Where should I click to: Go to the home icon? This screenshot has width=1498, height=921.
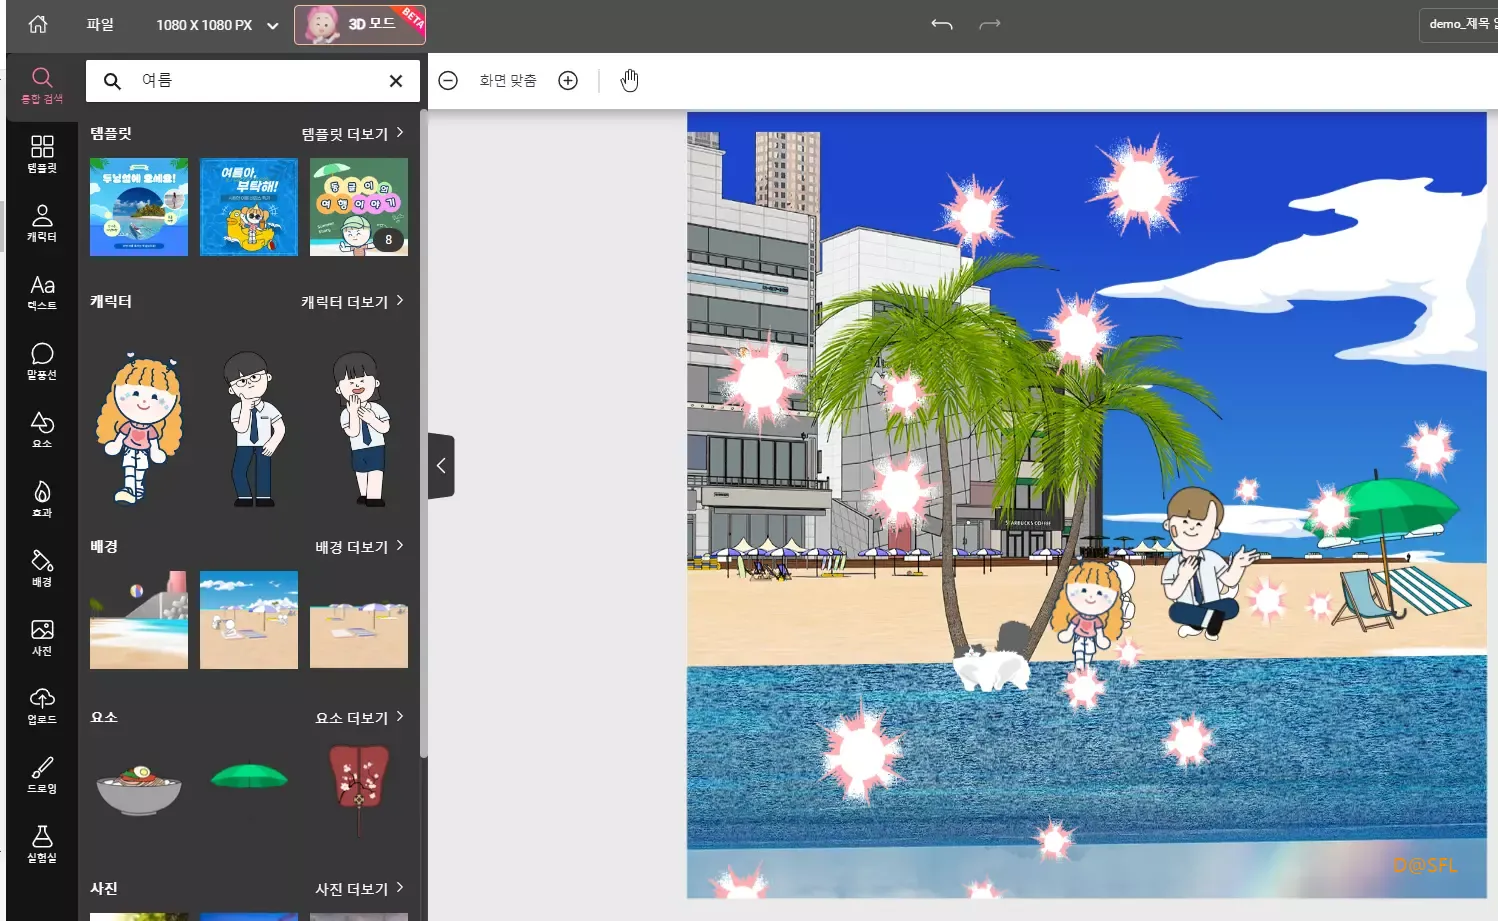pyautogui.click(x=38, y=24)
